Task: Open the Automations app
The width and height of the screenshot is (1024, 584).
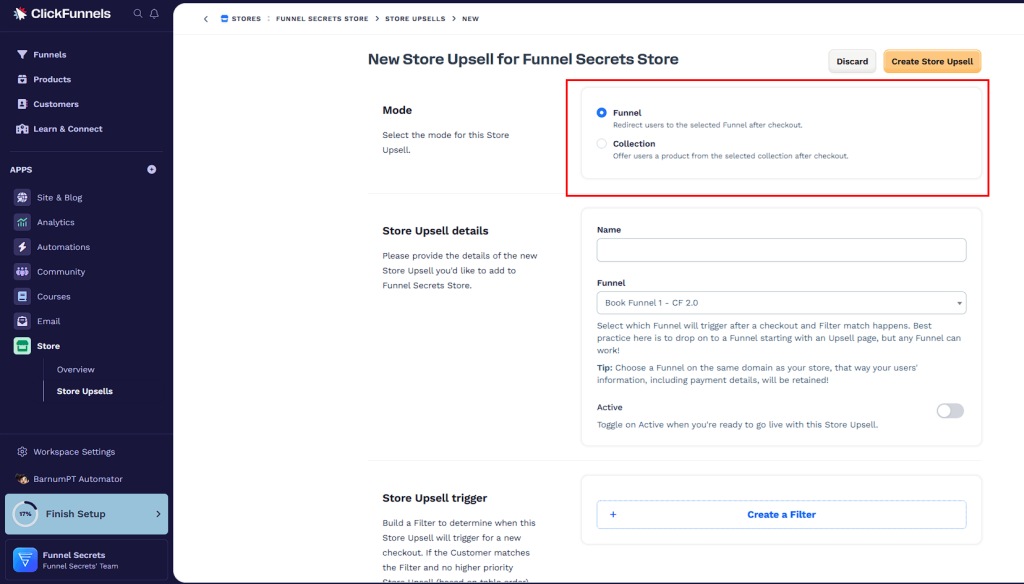Action: [63, 247]
